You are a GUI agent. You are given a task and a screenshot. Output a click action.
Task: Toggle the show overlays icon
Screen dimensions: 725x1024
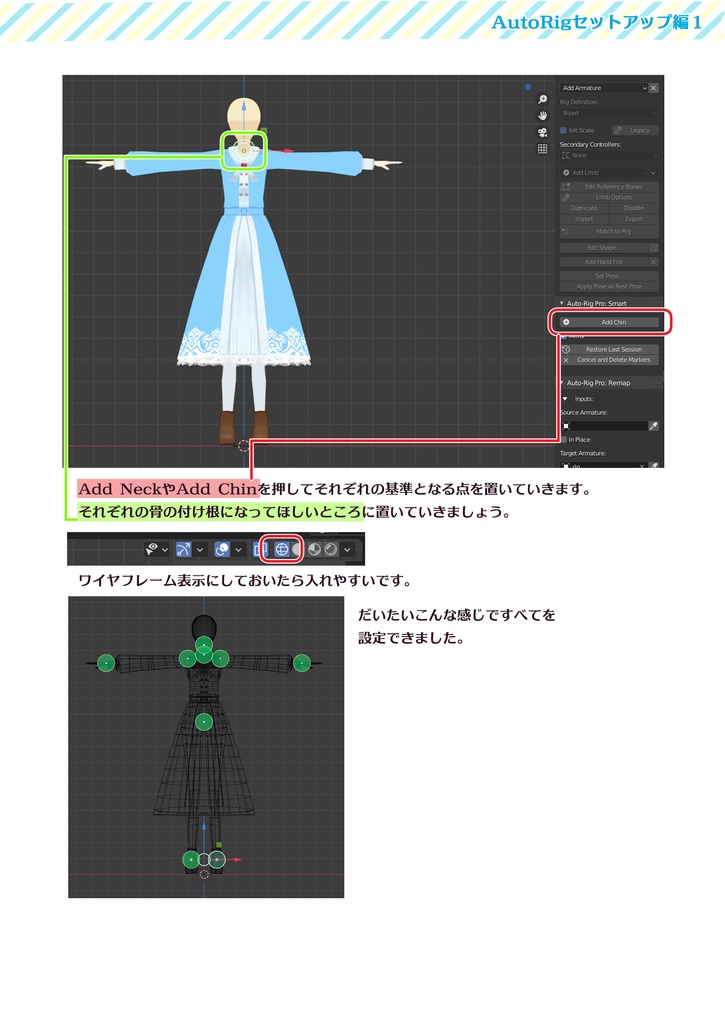coord(222,549)
